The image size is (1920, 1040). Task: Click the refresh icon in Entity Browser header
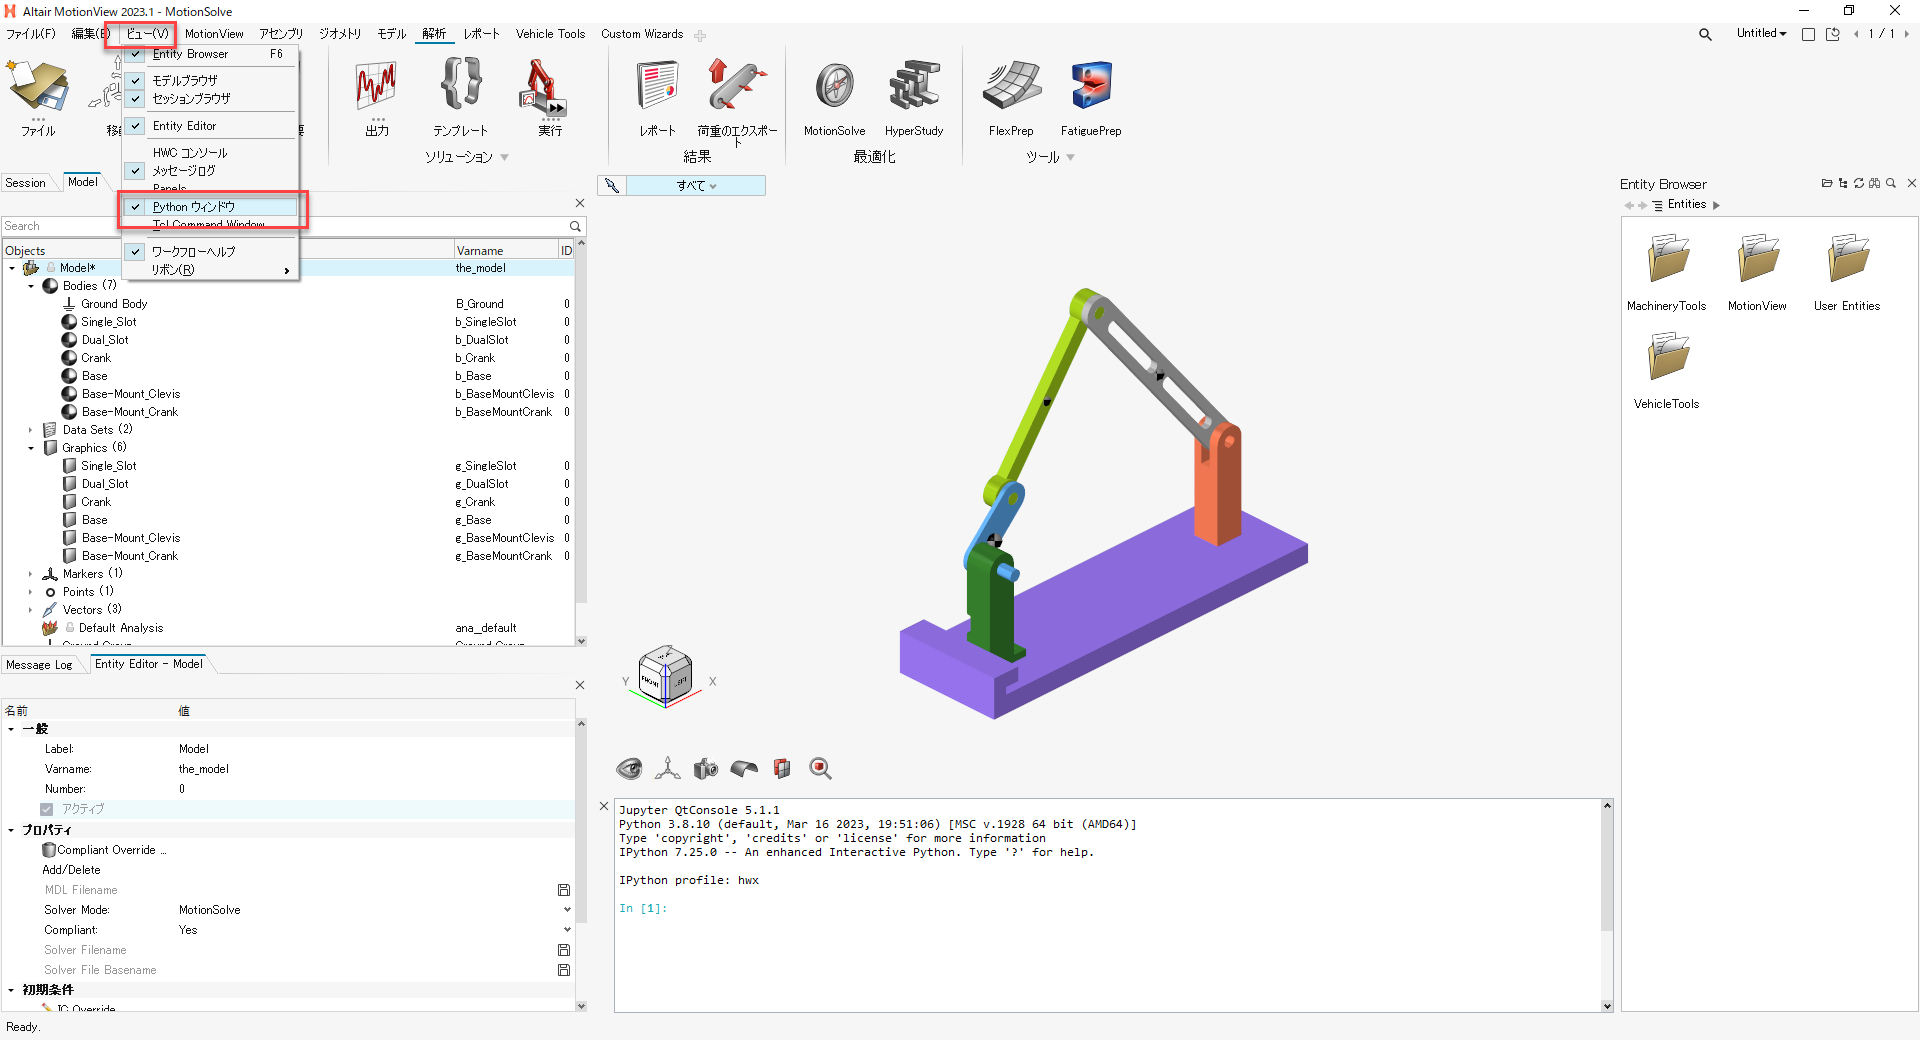[1859, 184]
